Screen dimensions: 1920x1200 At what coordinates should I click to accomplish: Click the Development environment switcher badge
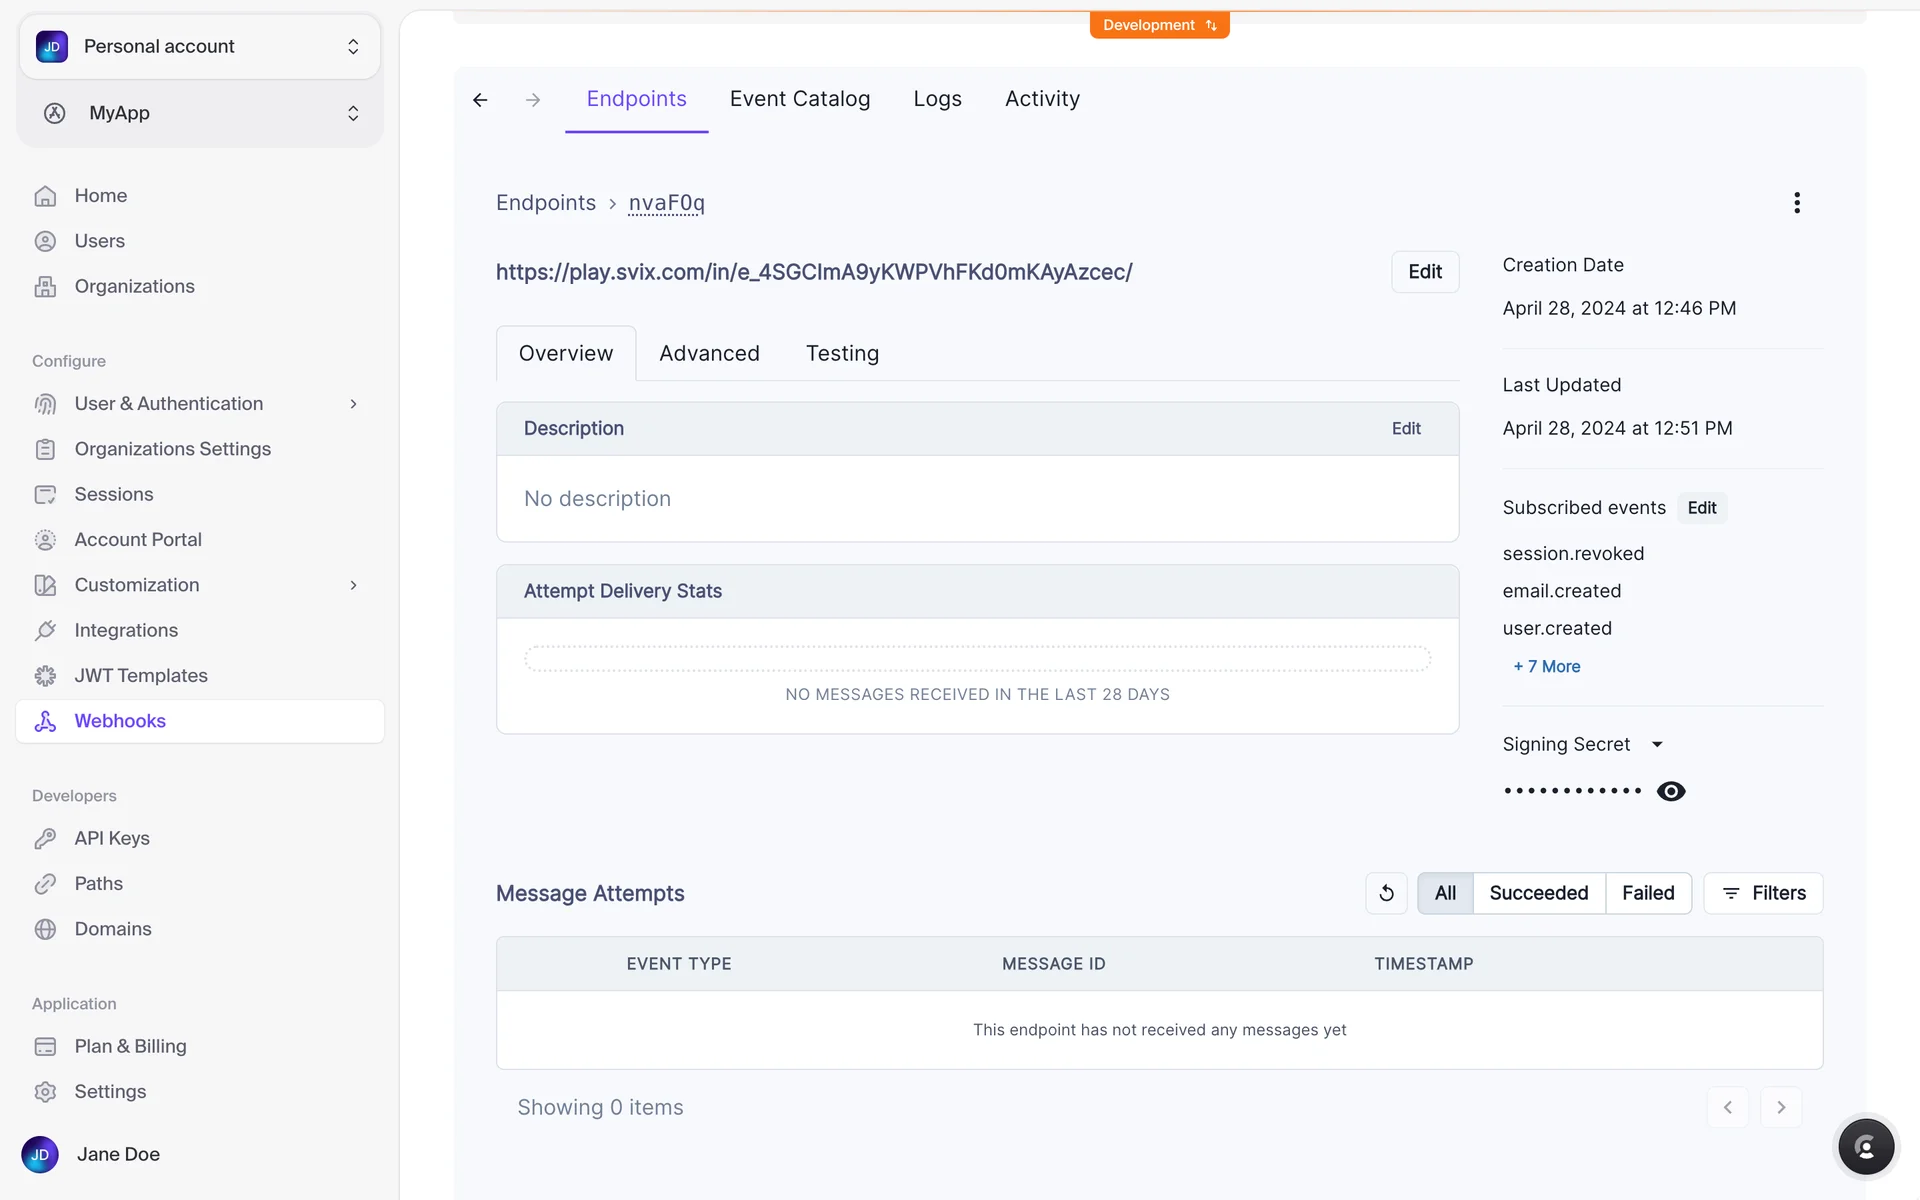click(1159, 25)
